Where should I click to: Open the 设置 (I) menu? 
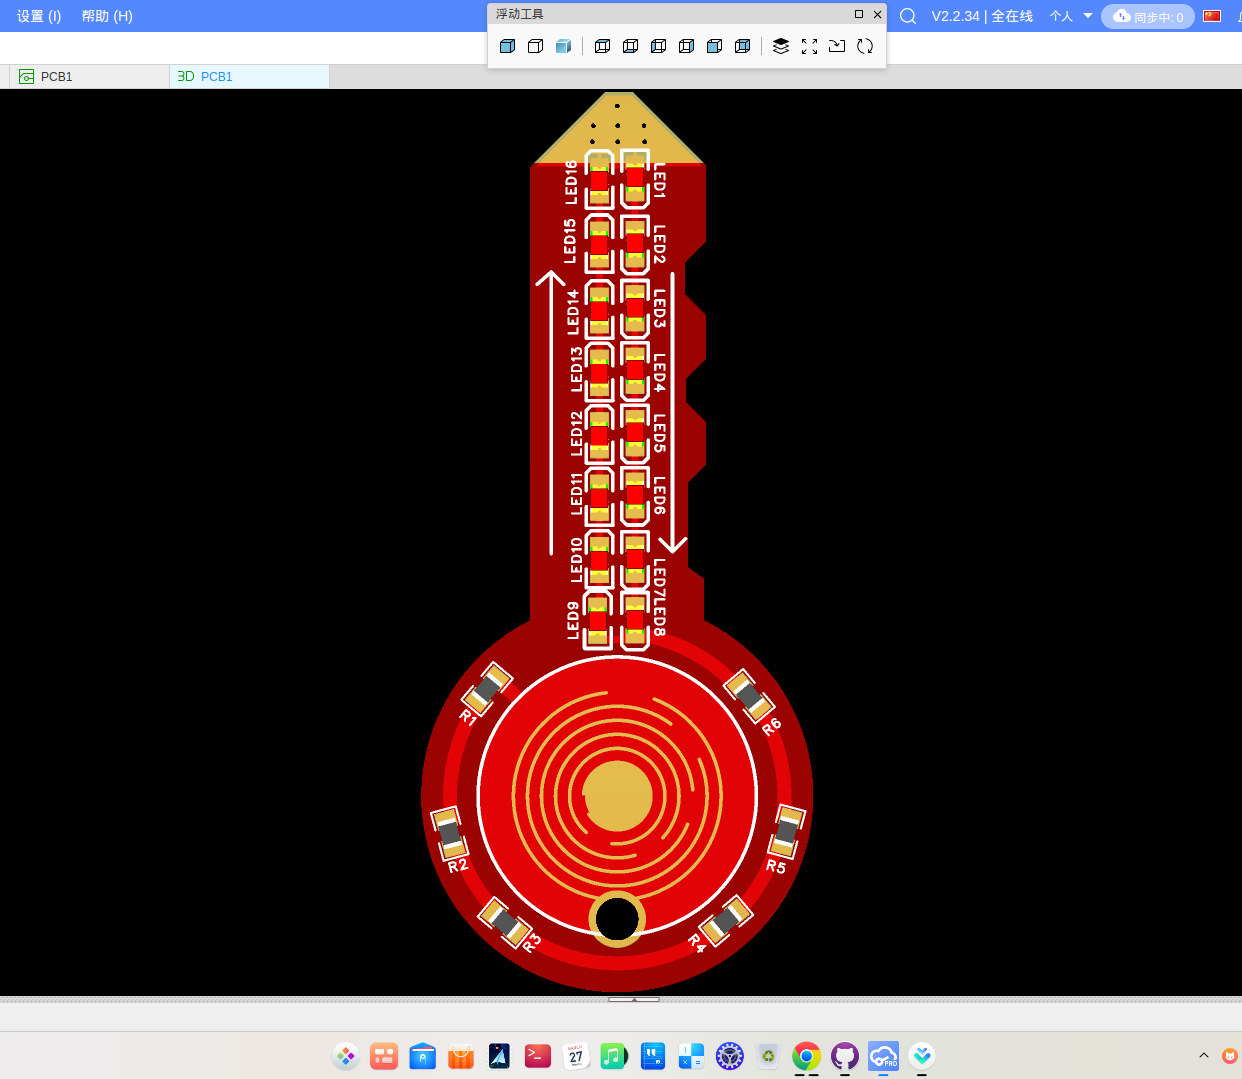[39, 16]
